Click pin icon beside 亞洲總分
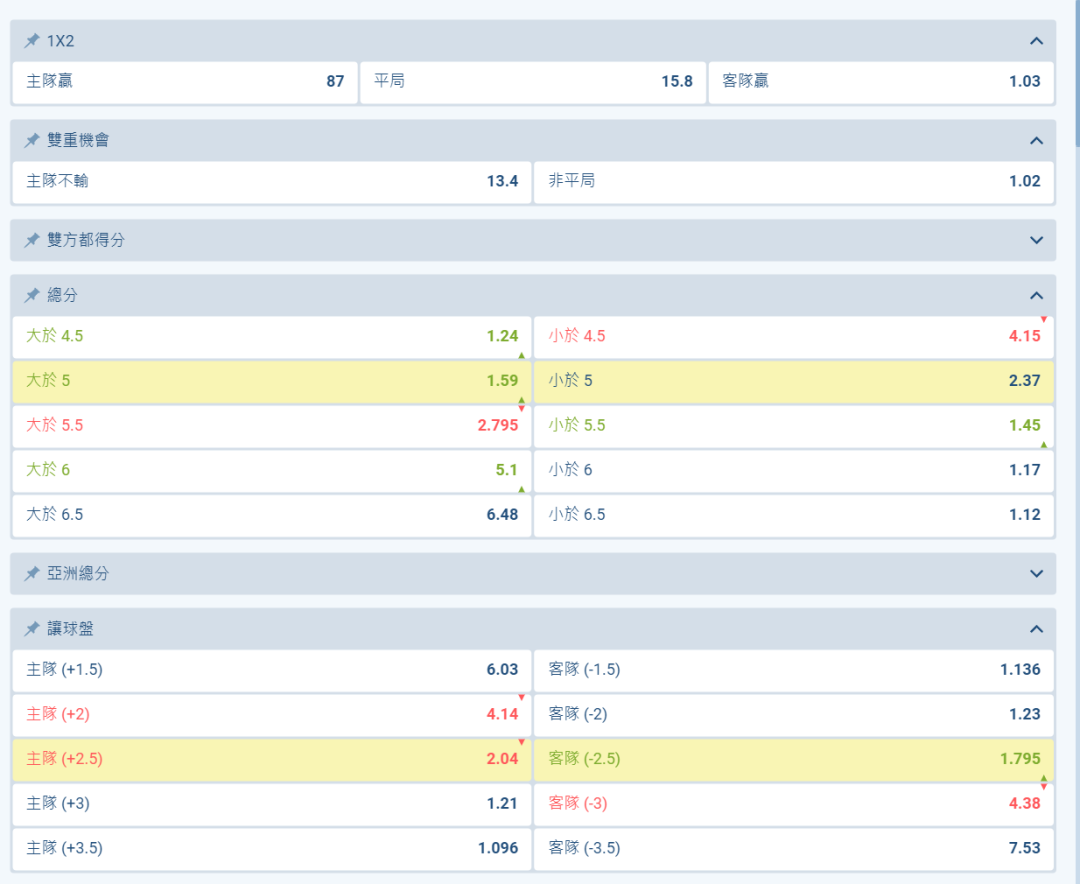This screenshot has width=1080, height=884. click(x=32, y=573)
